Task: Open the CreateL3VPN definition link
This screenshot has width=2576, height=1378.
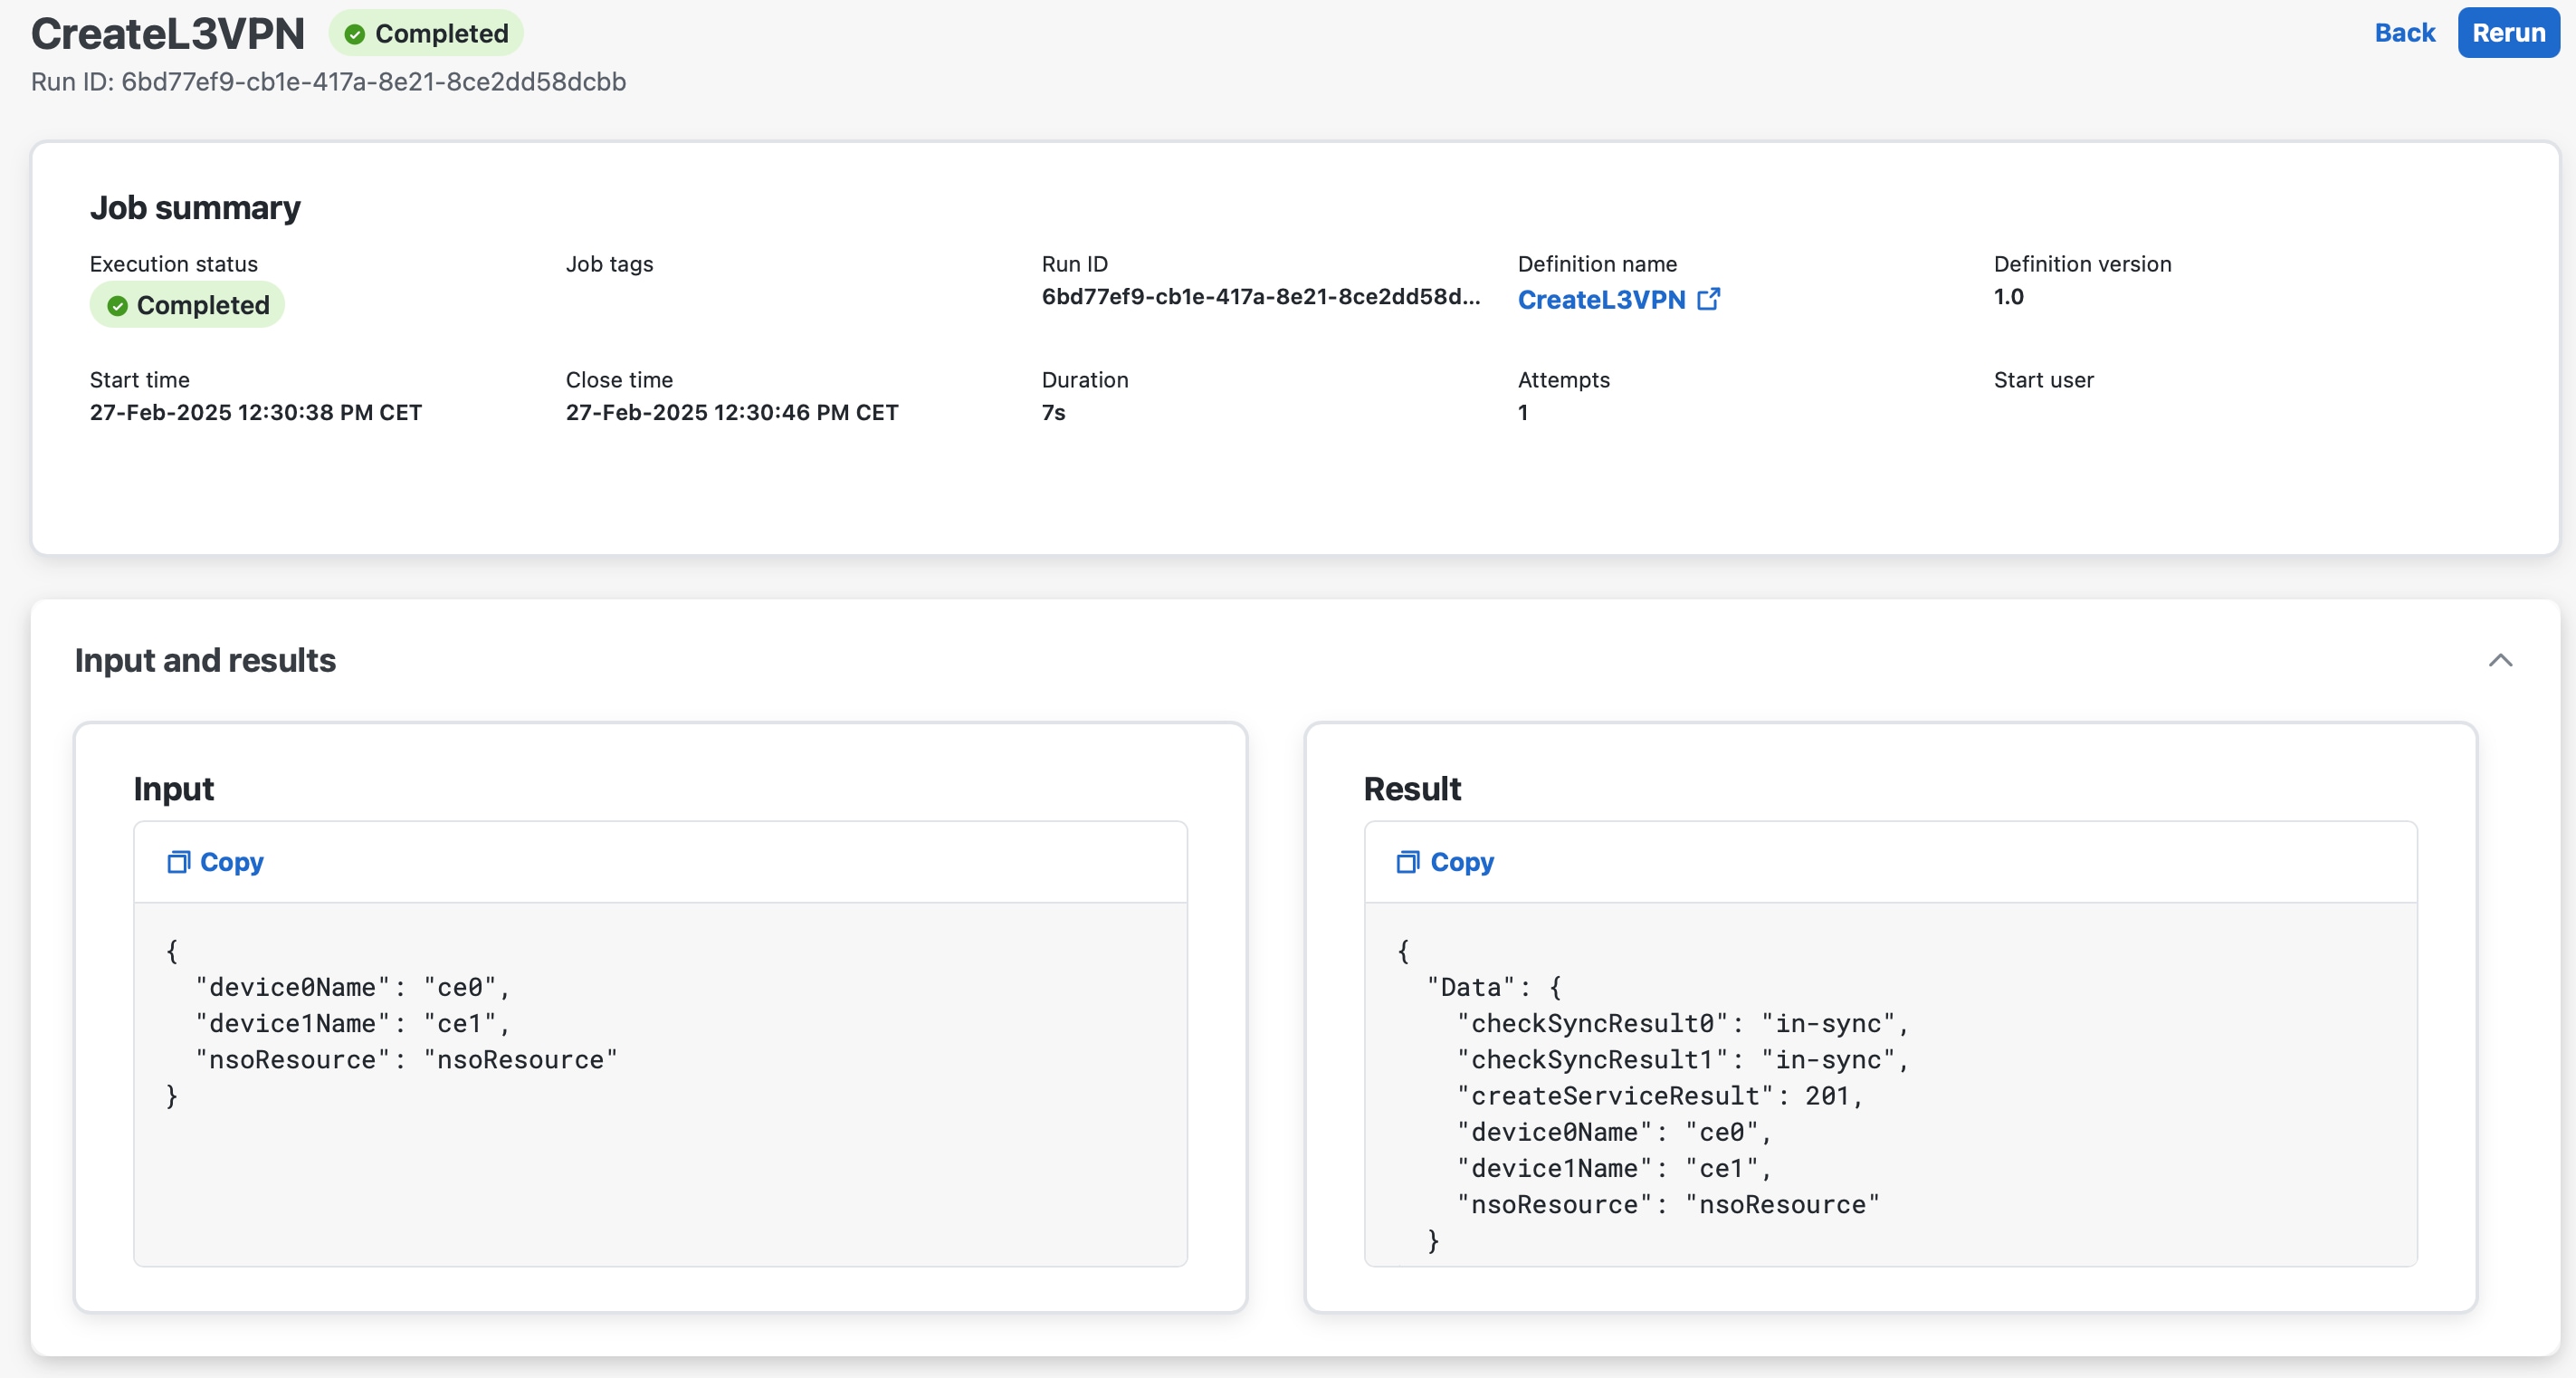Action: 1601,300
